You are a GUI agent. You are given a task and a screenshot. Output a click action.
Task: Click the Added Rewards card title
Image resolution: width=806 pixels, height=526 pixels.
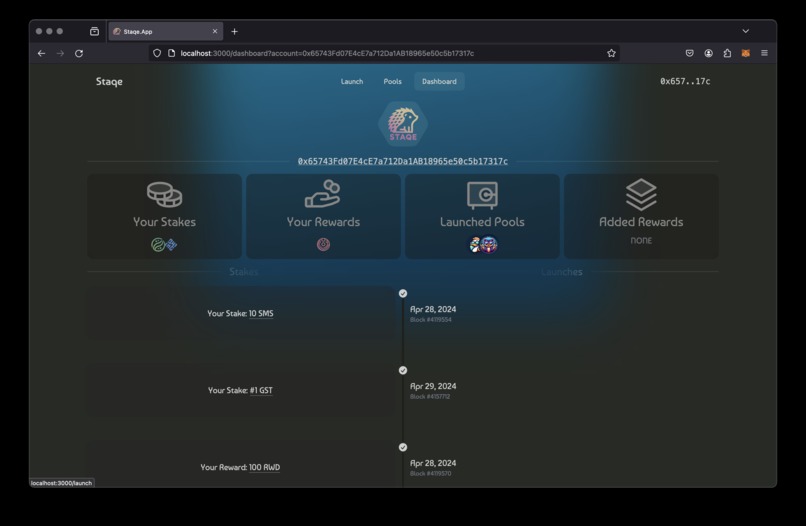click(641, 222)
